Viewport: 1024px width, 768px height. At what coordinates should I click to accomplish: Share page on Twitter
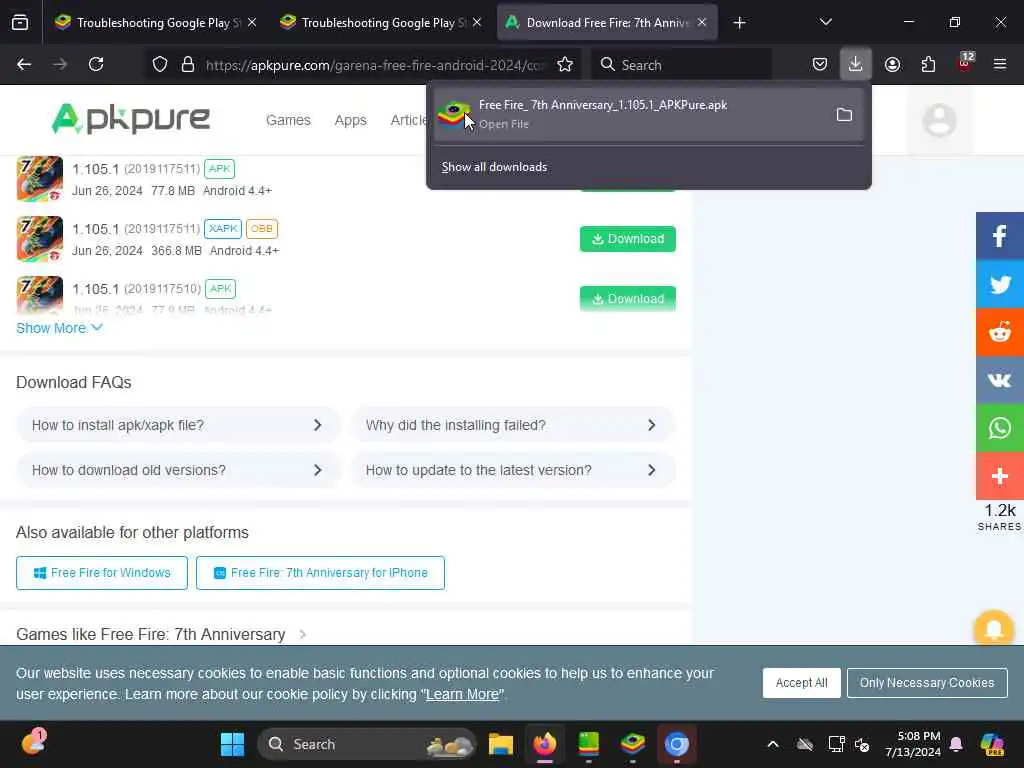click(1000, 284)
